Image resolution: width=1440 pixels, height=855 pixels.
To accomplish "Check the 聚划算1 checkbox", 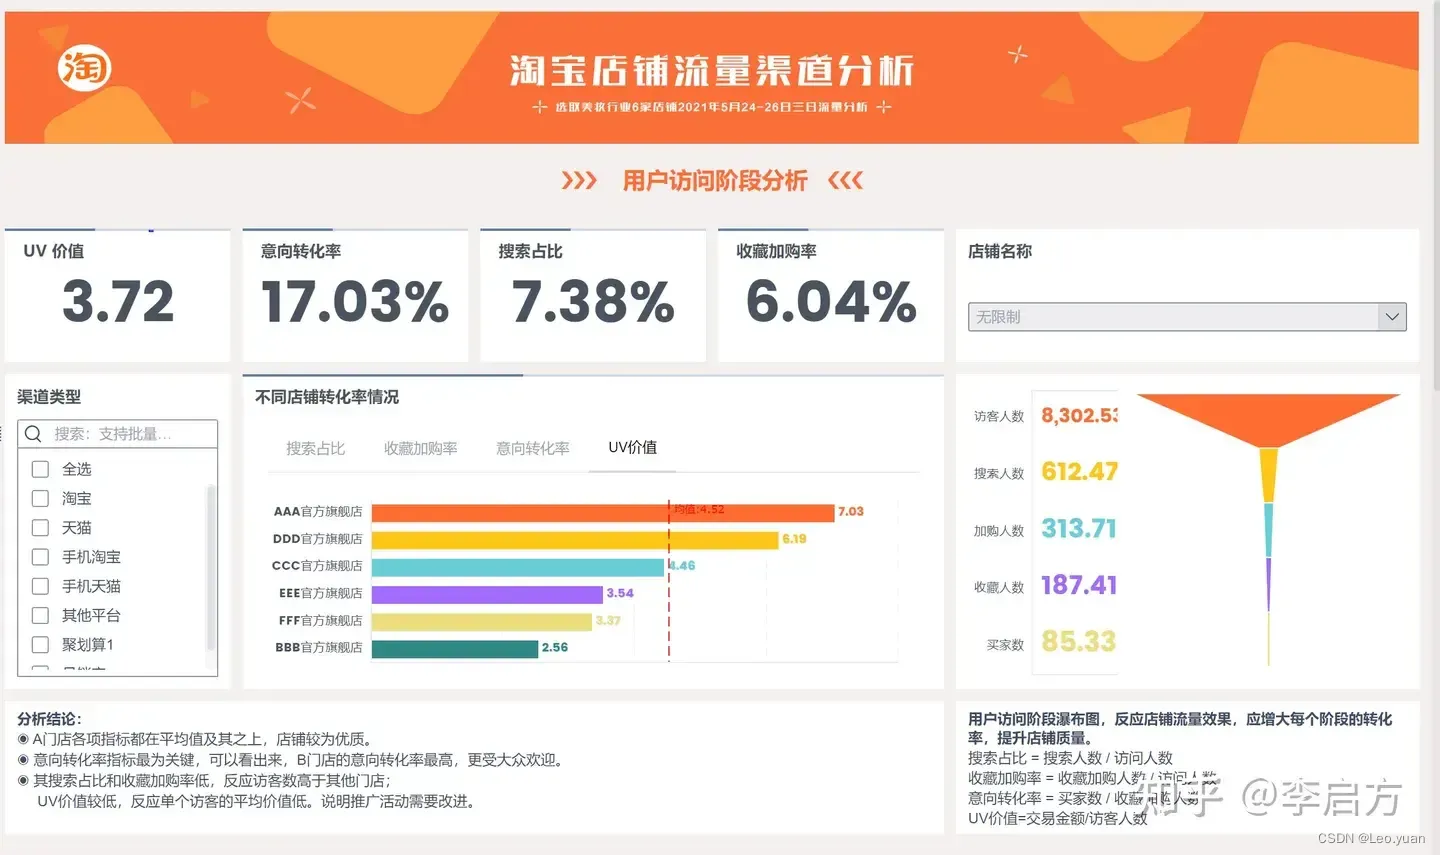I will pyautogui.click(x=40, y=644).
